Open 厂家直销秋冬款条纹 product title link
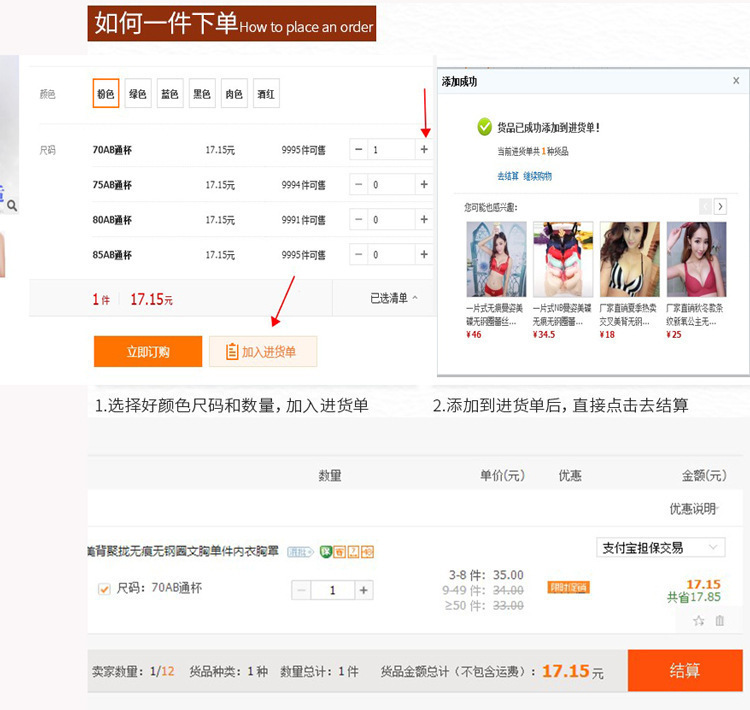The width and height of the screenshot is (750, 710). [x=695, y=314]
